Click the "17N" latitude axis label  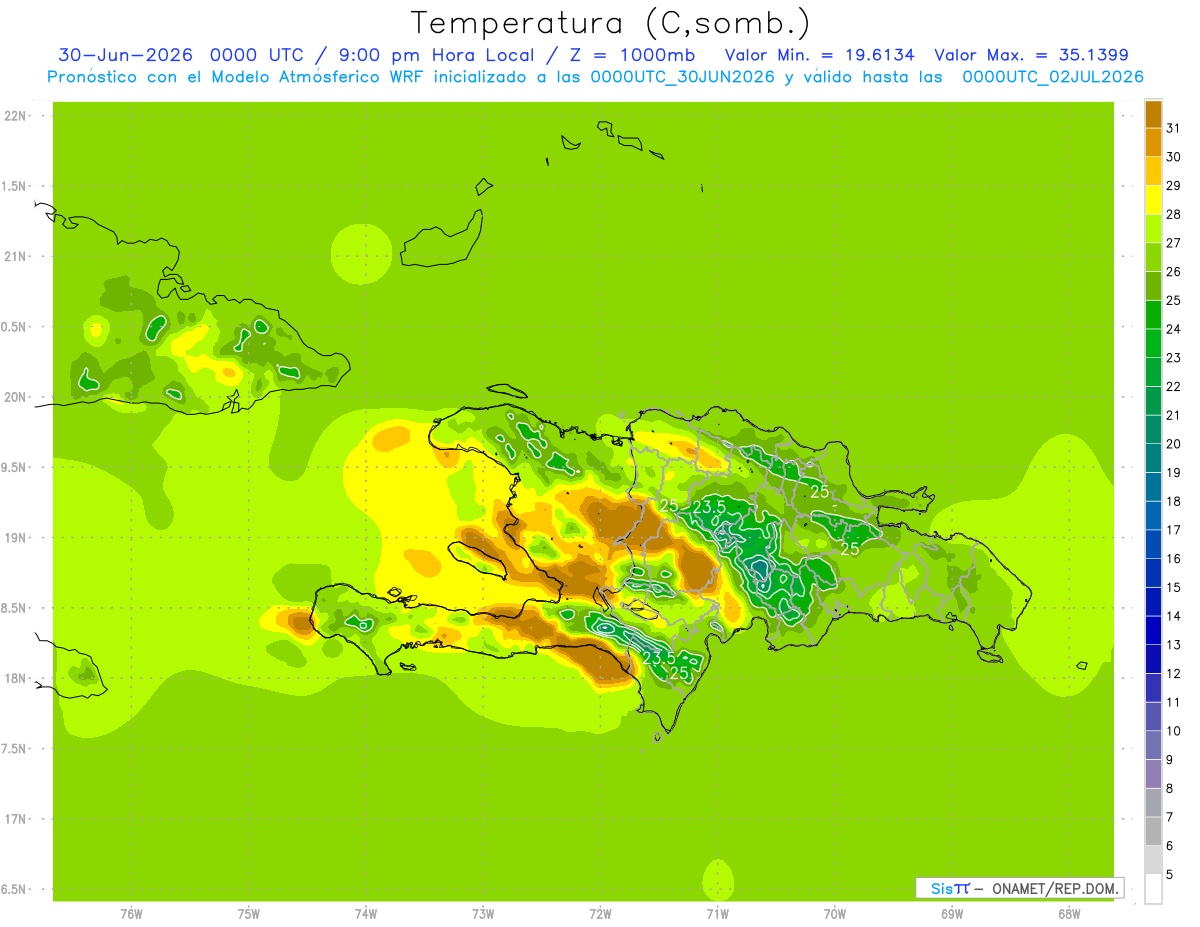(x=17, y=819)
